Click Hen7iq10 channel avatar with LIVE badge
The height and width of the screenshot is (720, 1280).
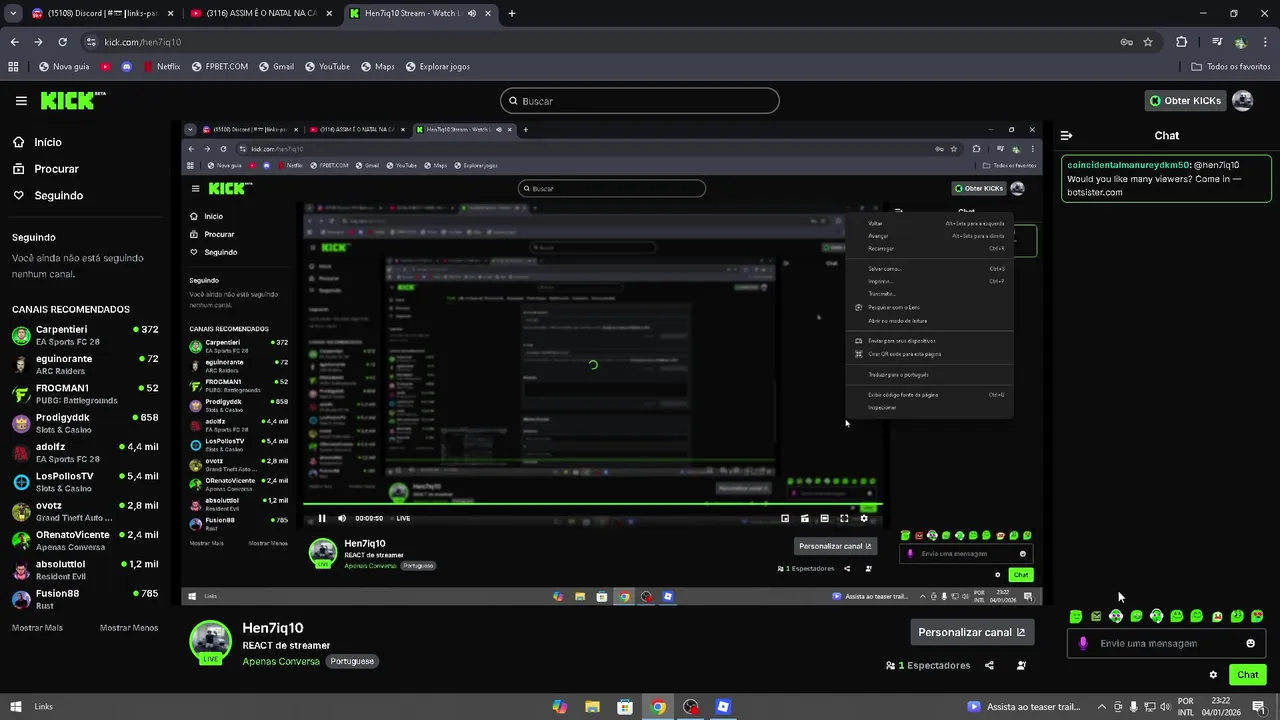(x=211, y=642)
